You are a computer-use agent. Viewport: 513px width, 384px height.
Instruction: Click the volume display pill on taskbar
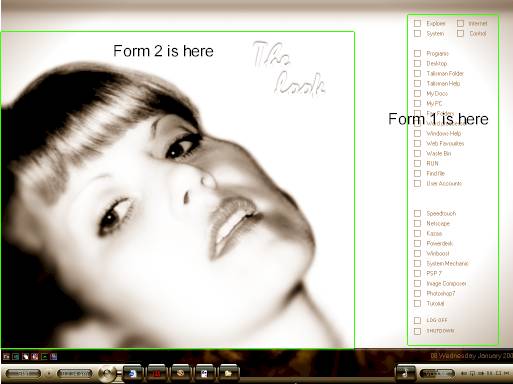(437, 373)
